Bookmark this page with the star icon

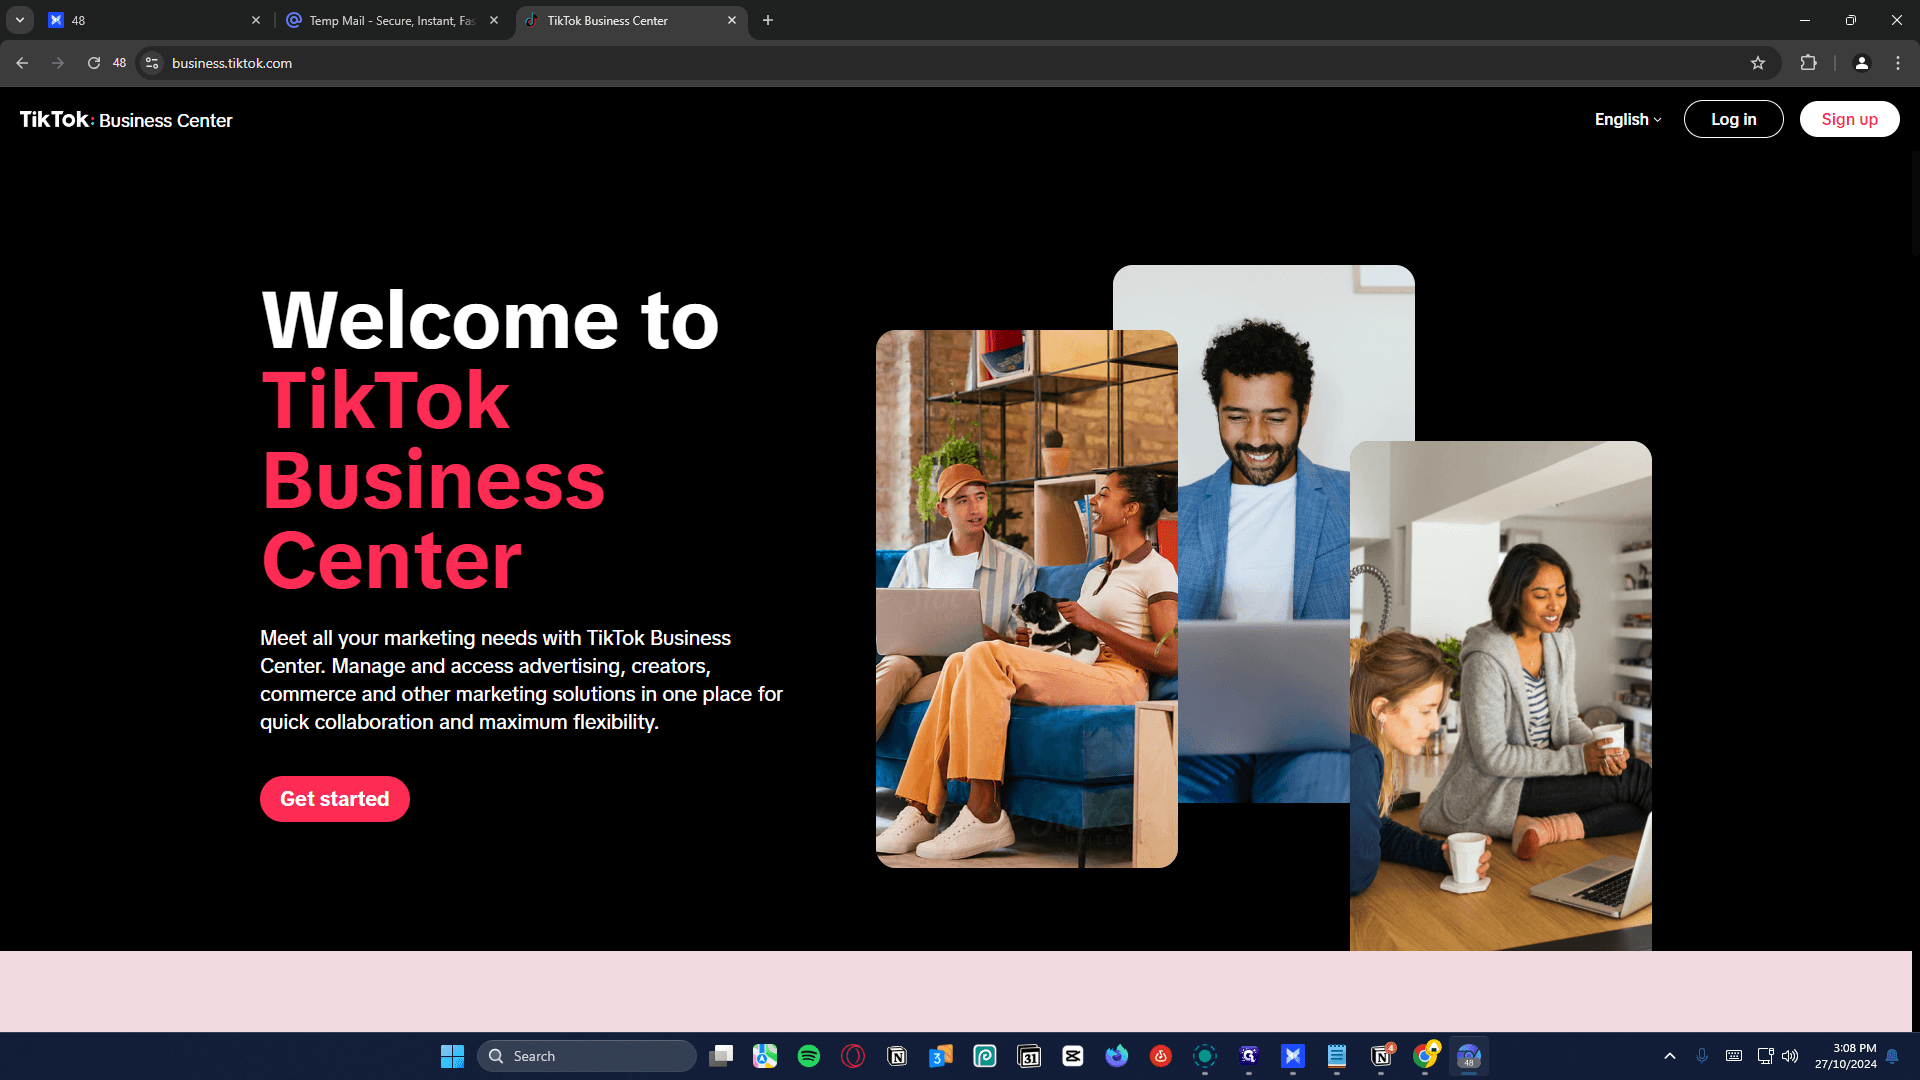pos(1758,63)
